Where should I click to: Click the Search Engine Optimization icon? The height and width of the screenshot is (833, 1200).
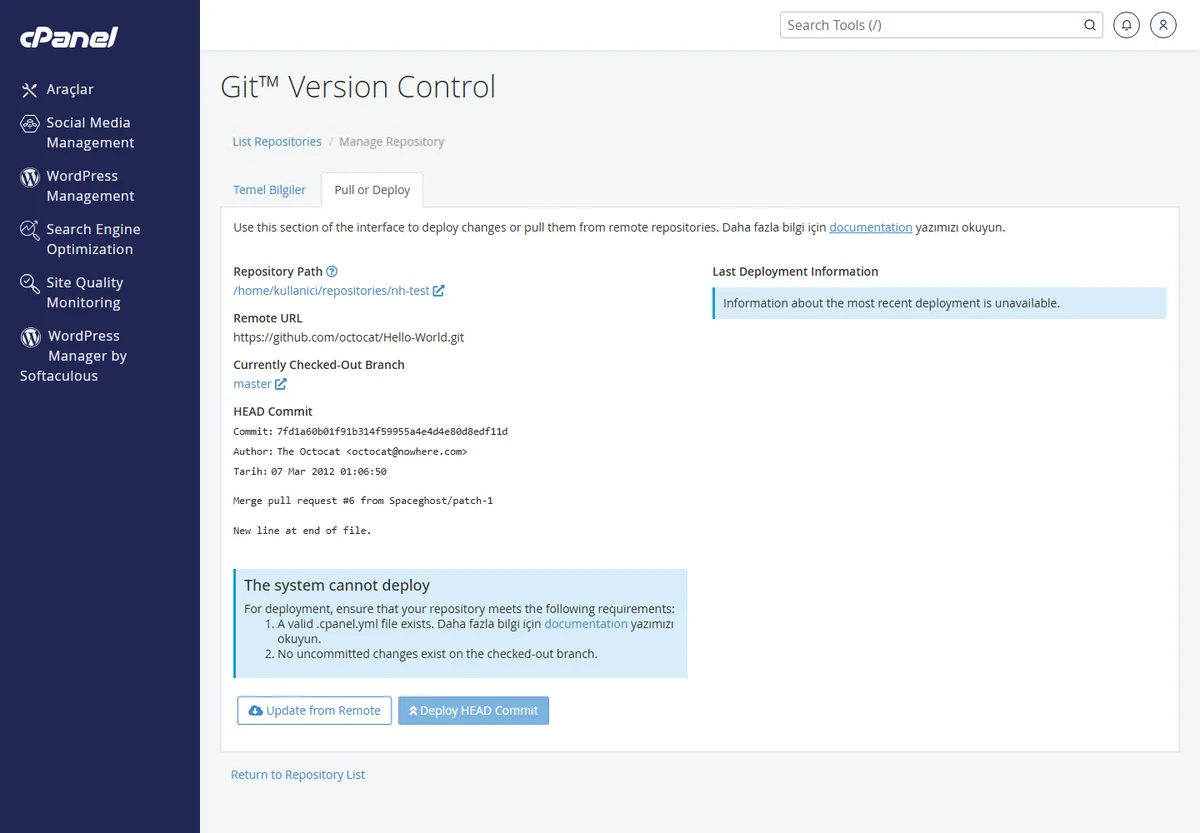click(30, 230)
